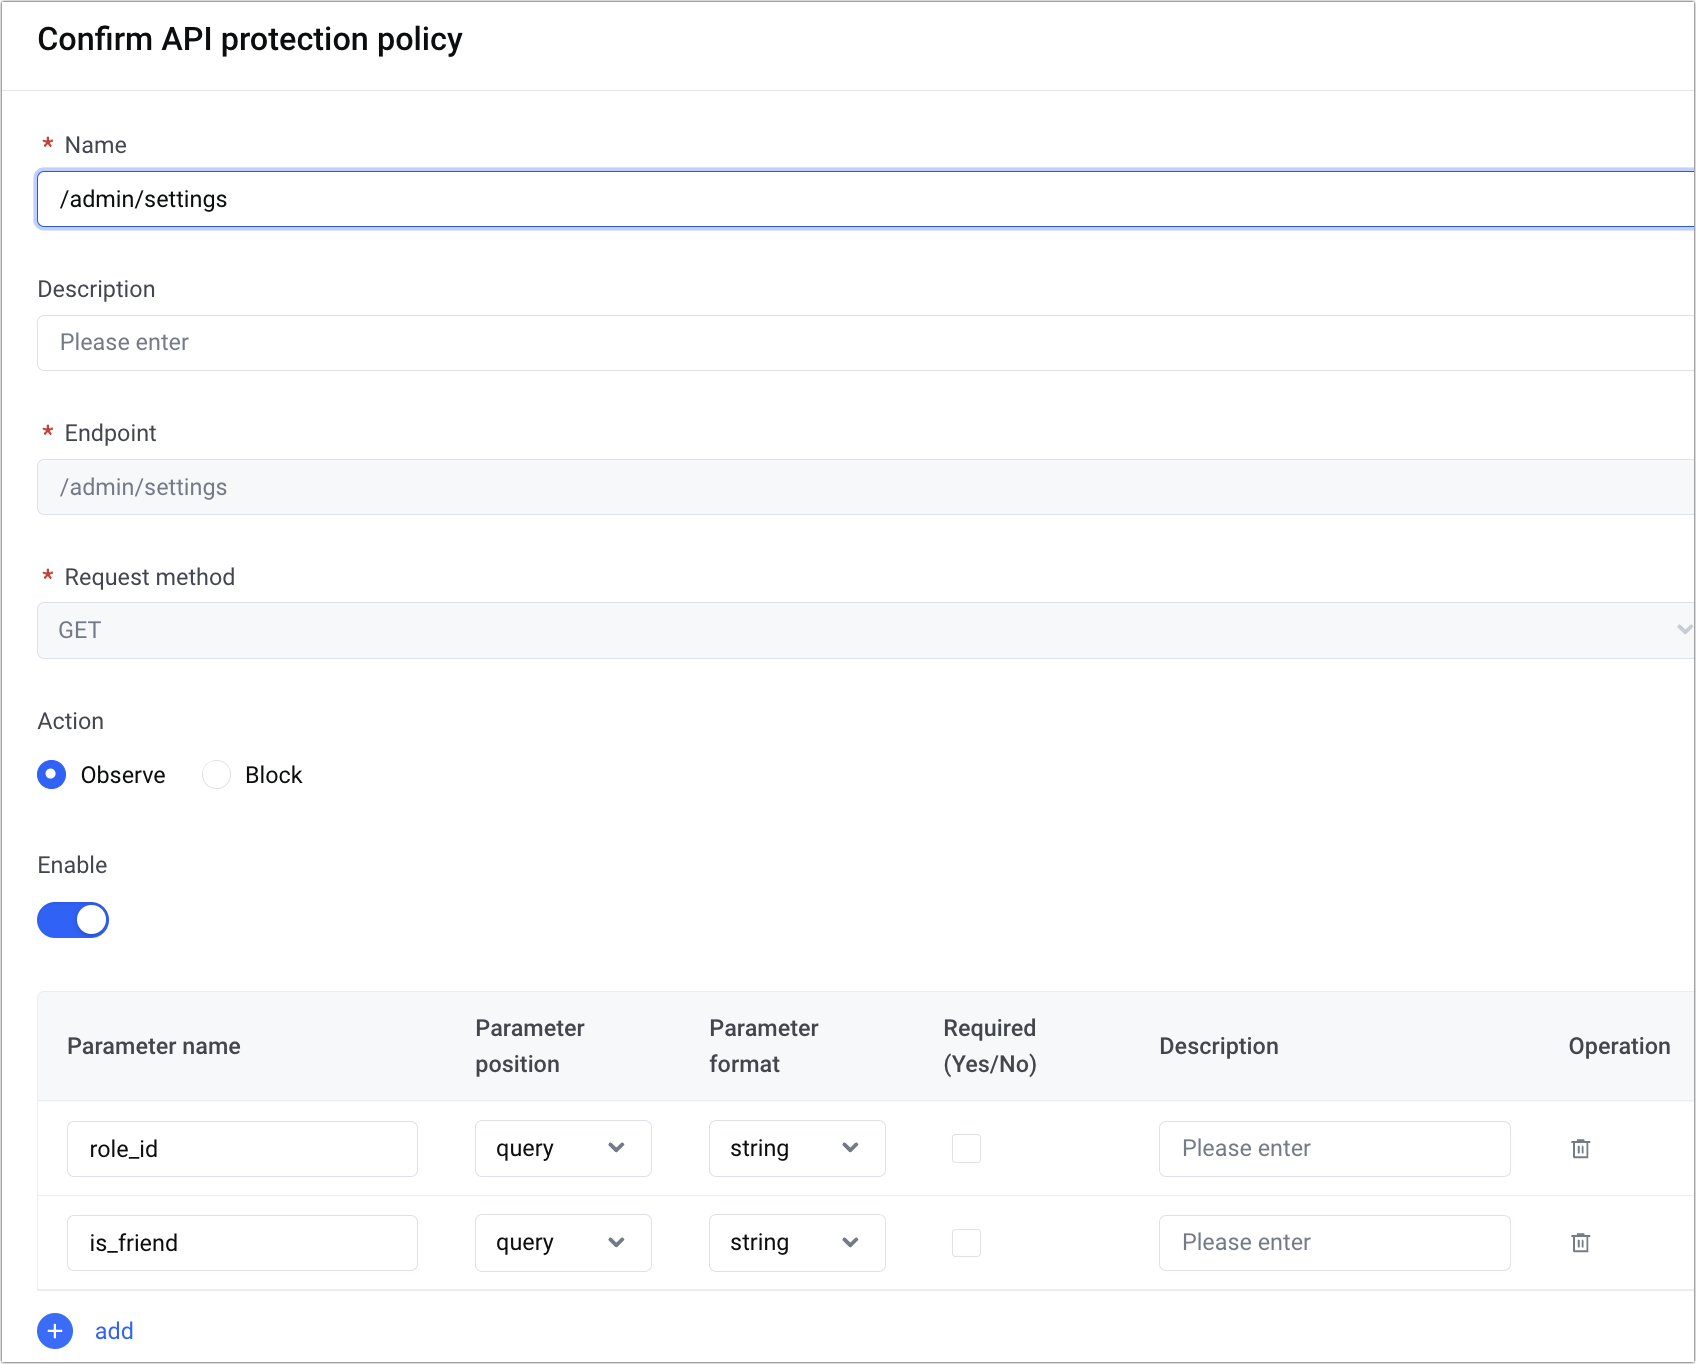Open Parameter format dropdown for is_friend
The width and height of the screenshot is (1696, 1364).
797,1242
